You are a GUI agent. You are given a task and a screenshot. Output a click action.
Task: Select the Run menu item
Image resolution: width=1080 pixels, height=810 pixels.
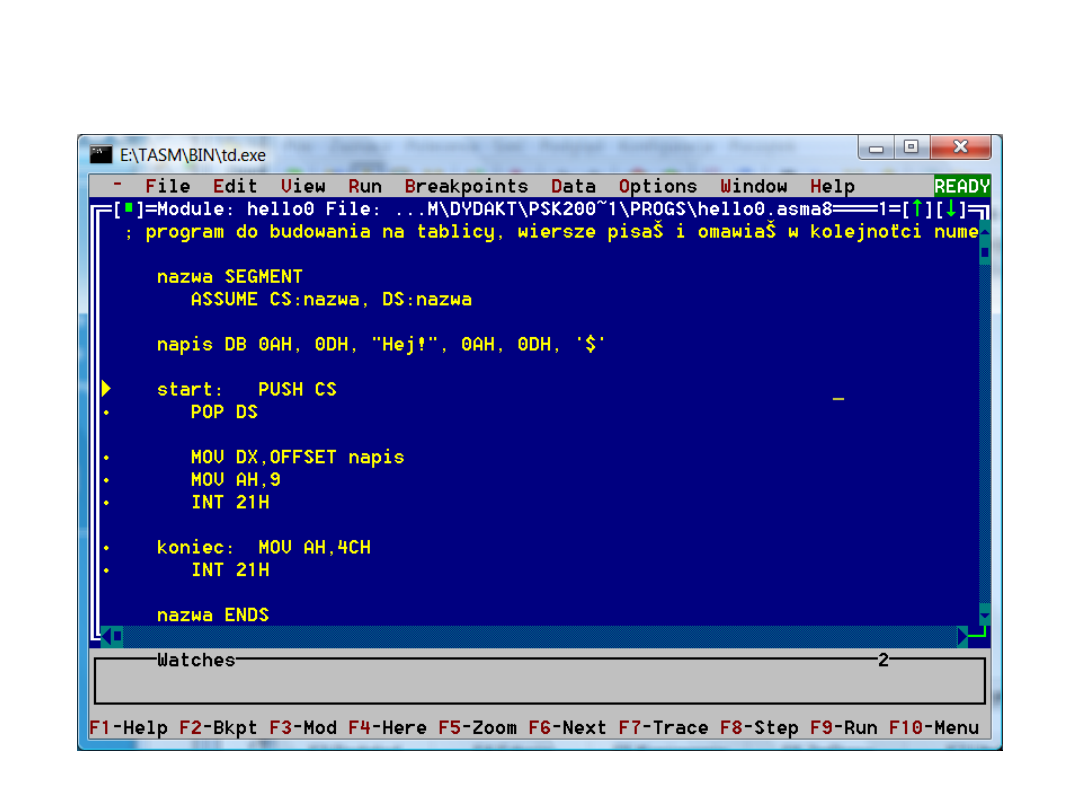(365, 186)
